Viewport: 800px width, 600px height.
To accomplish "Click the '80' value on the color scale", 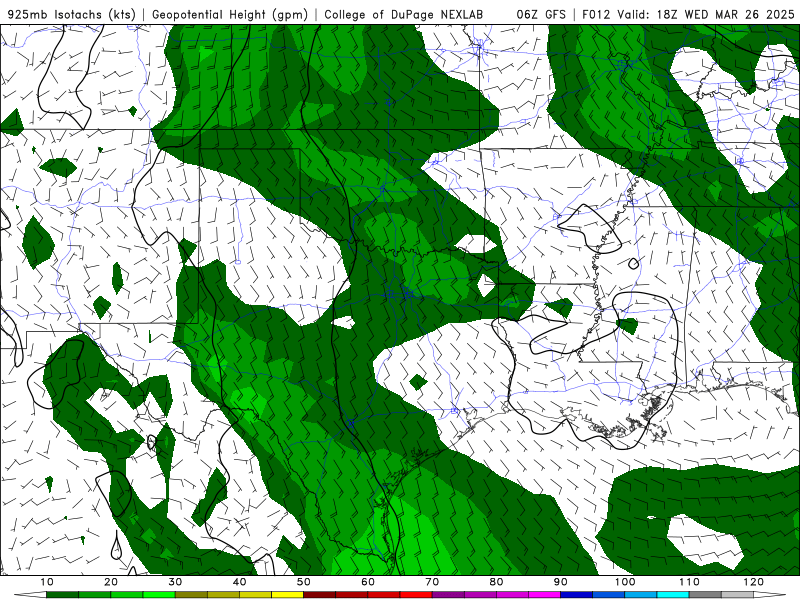I will tap(496, 582).
